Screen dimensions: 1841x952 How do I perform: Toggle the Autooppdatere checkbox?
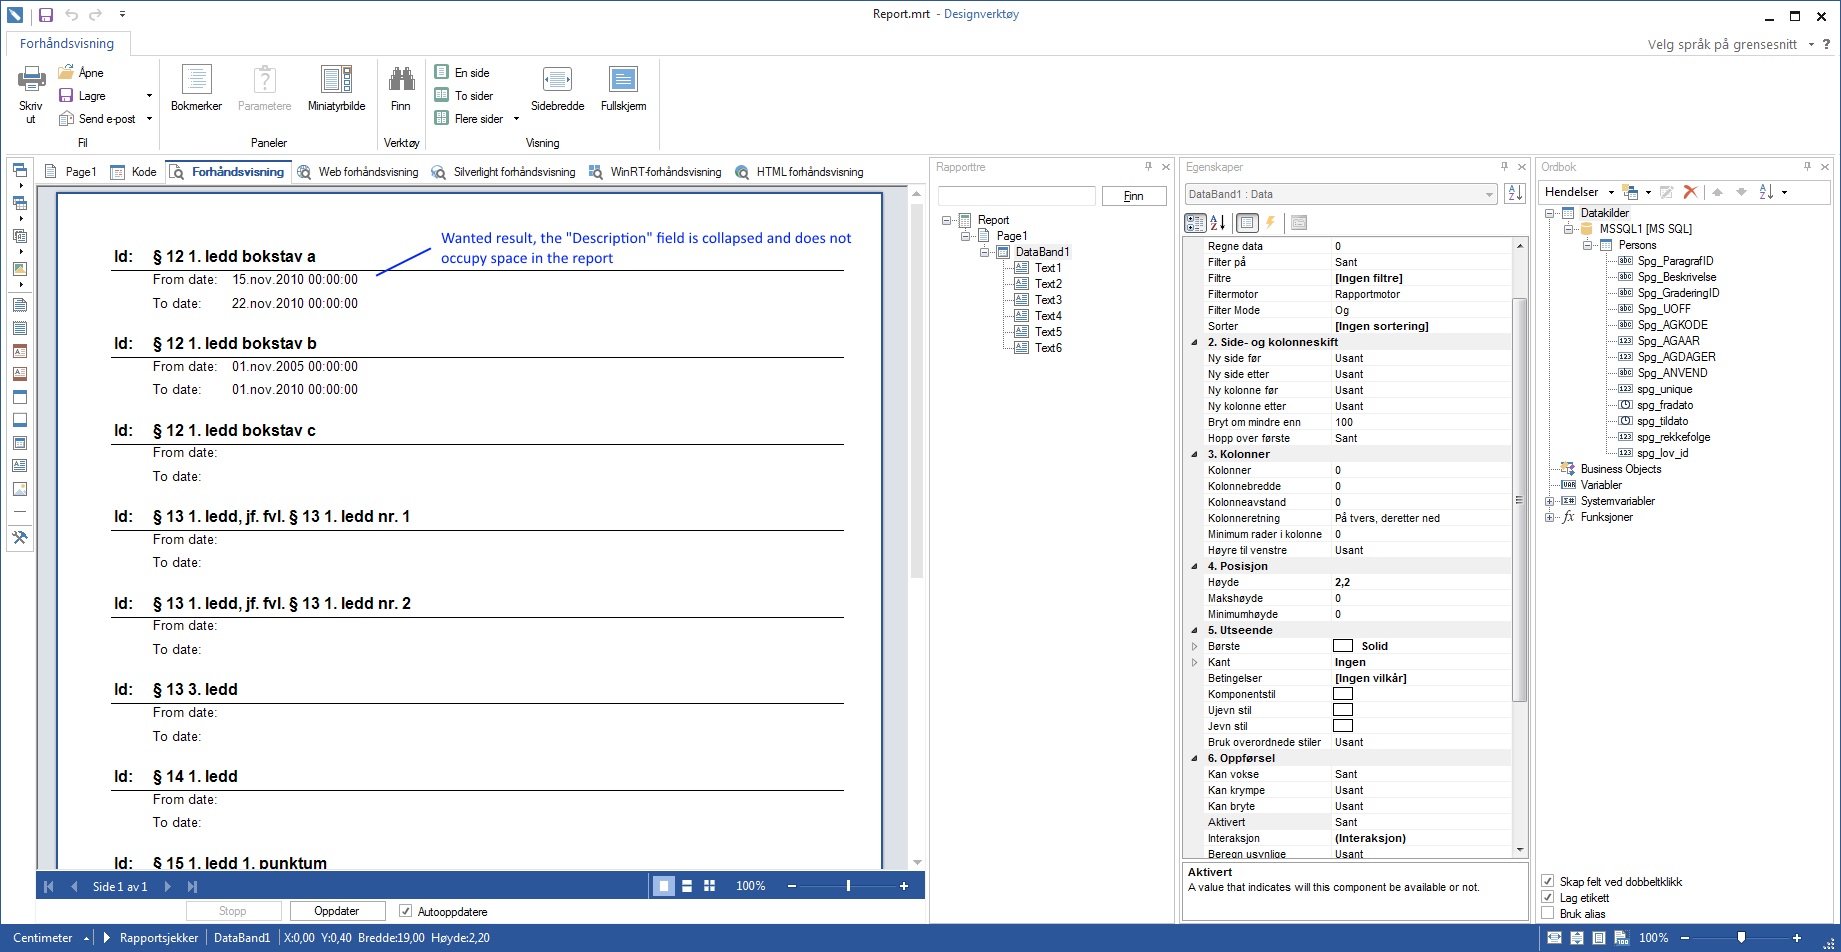coord(405,911)
